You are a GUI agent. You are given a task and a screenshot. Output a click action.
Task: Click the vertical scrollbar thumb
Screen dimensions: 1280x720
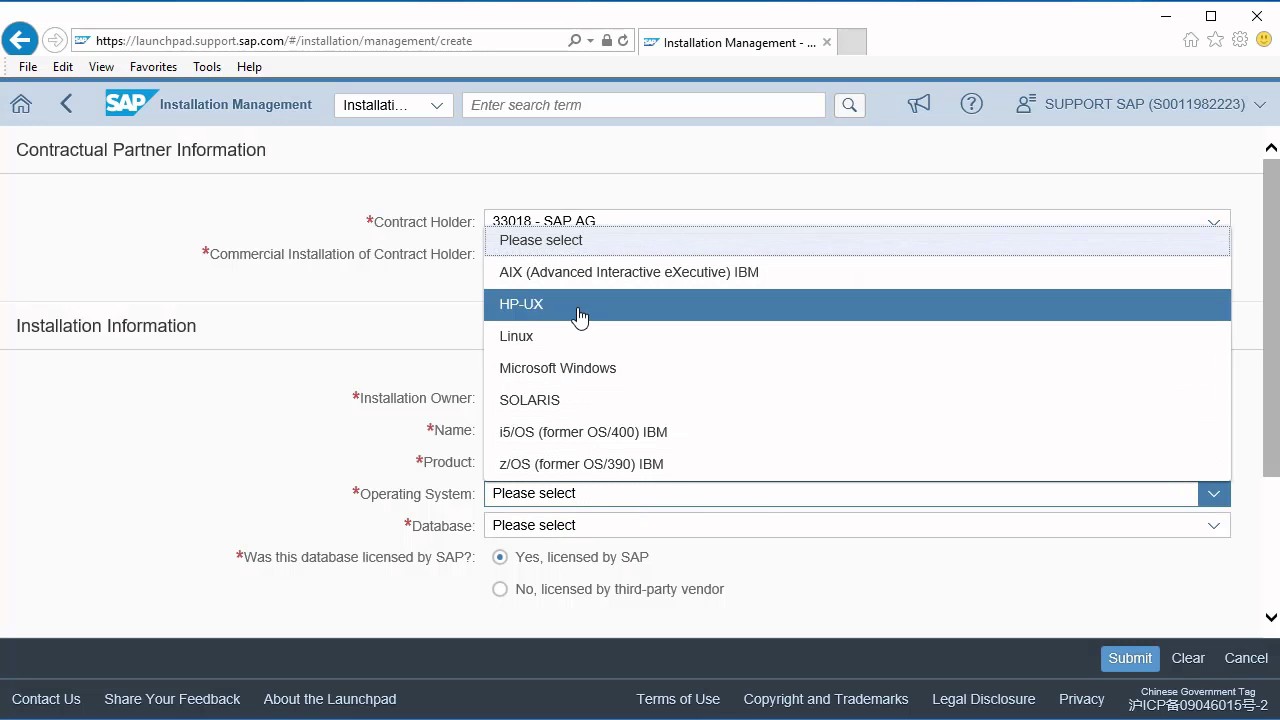click(x=1271, y=318)
